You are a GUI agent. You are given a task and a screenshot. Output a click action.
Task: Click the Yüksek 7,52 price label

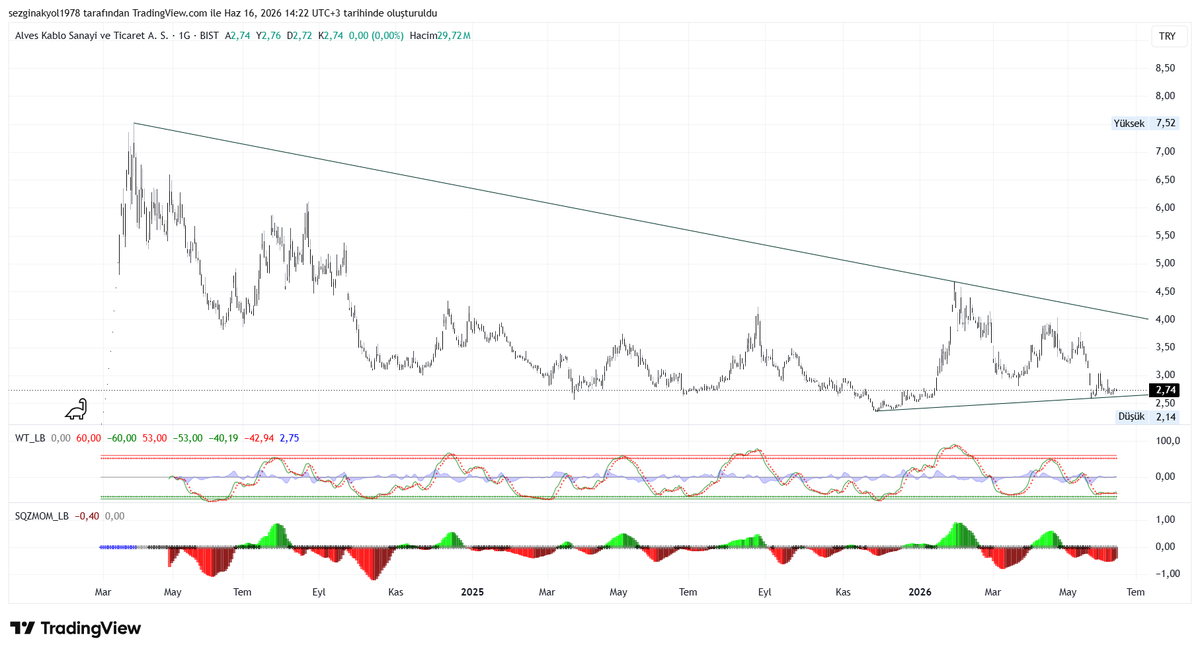tap(1144, 123)
